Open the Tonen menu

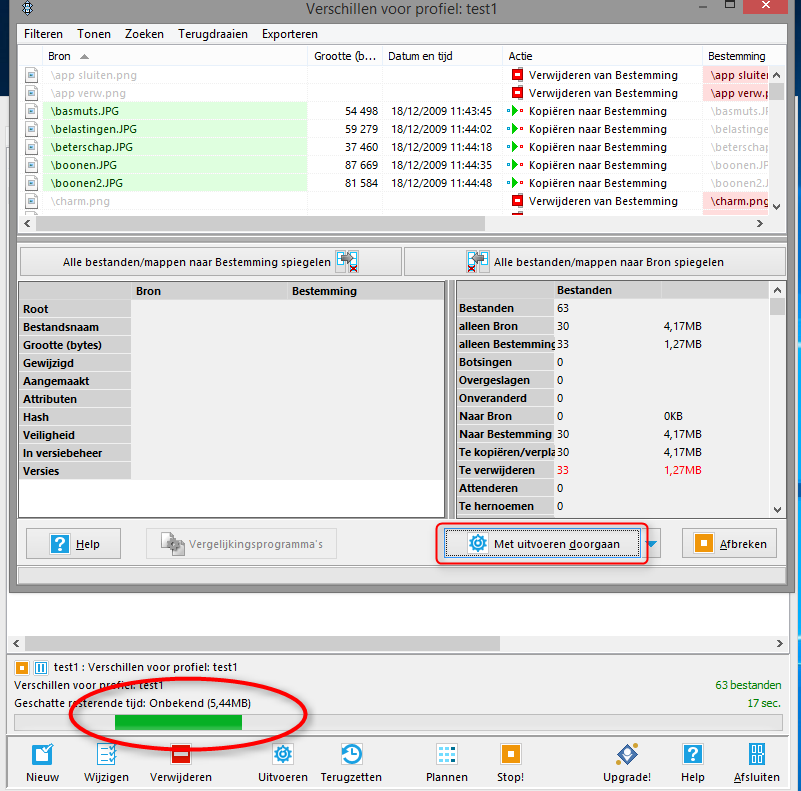(x=94, y=34)
